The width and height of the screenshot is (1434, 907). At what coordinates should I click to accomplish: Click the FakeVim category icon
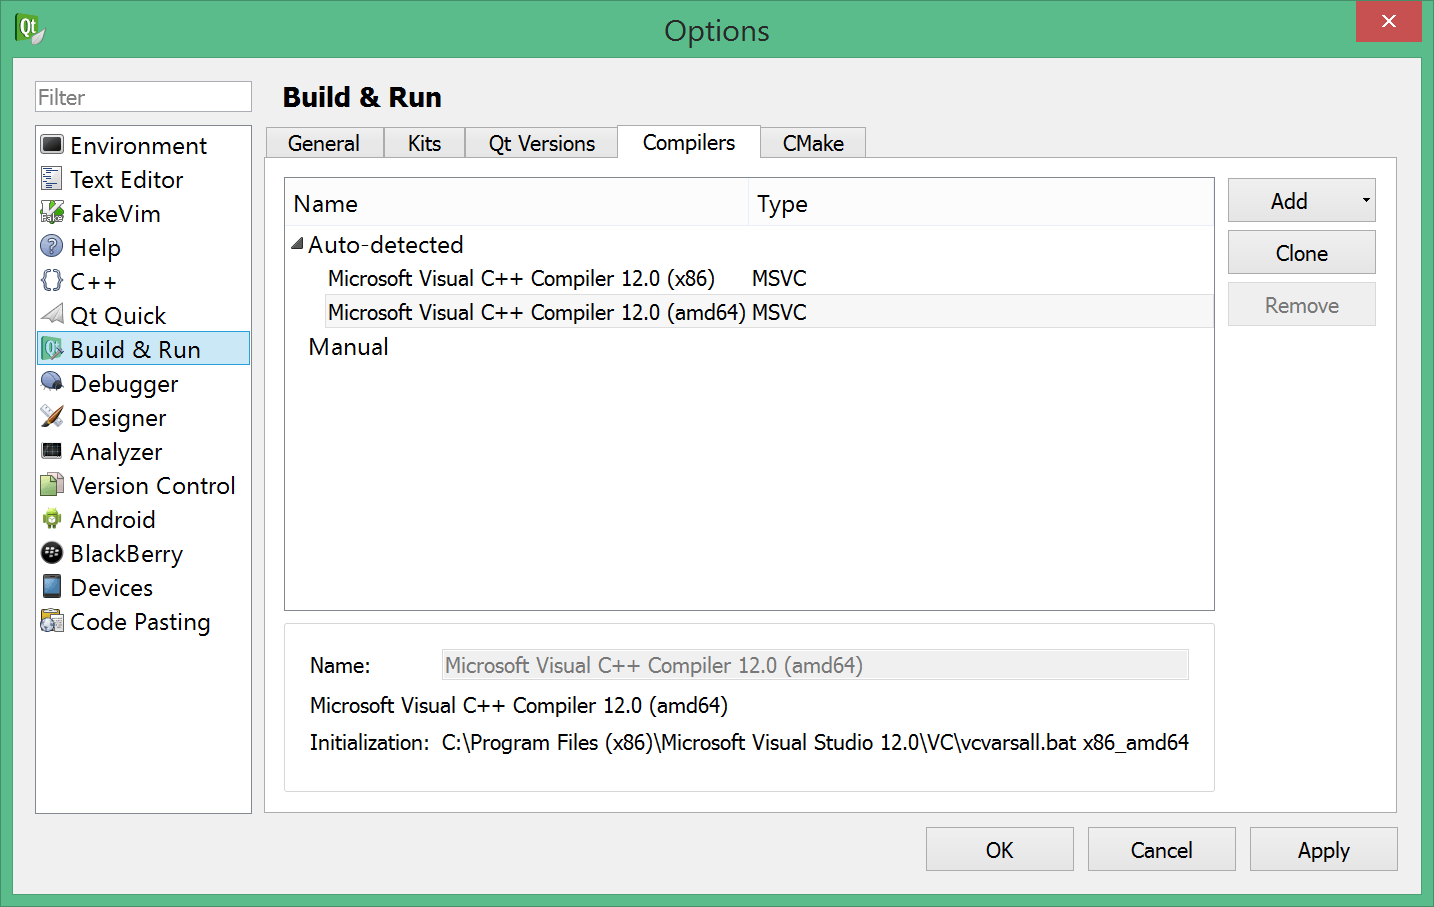(52, 213)
